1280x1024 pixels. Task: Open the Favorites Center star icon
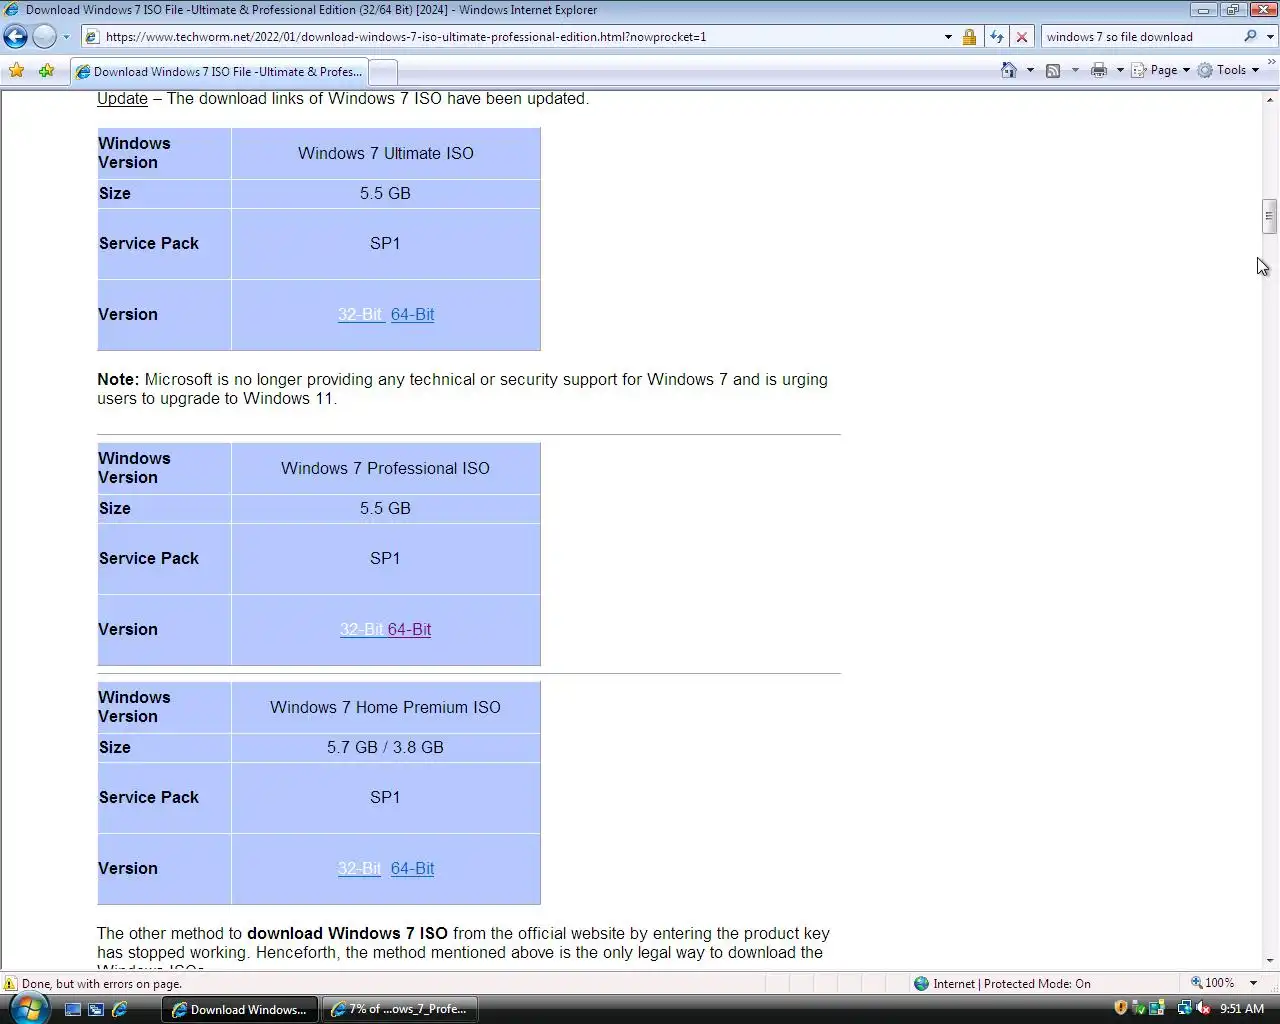click(17, 71)
